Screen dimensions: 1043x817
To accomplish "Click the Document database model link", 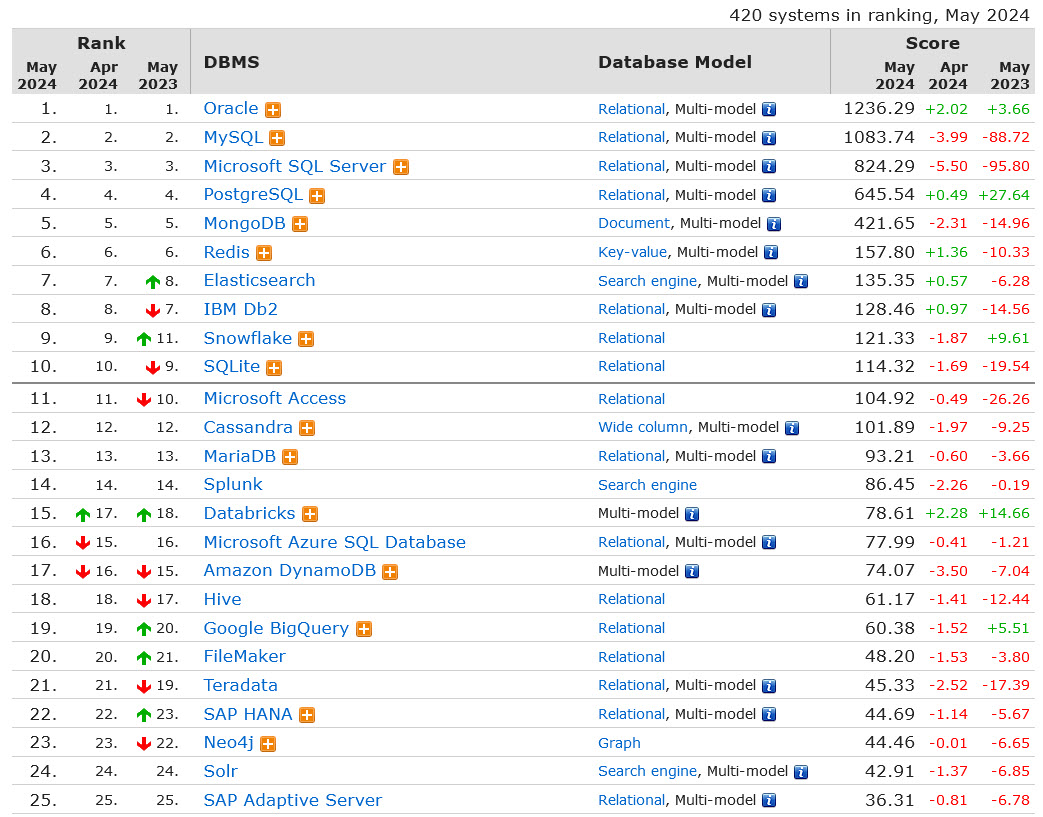I will (x=634, y=223).
